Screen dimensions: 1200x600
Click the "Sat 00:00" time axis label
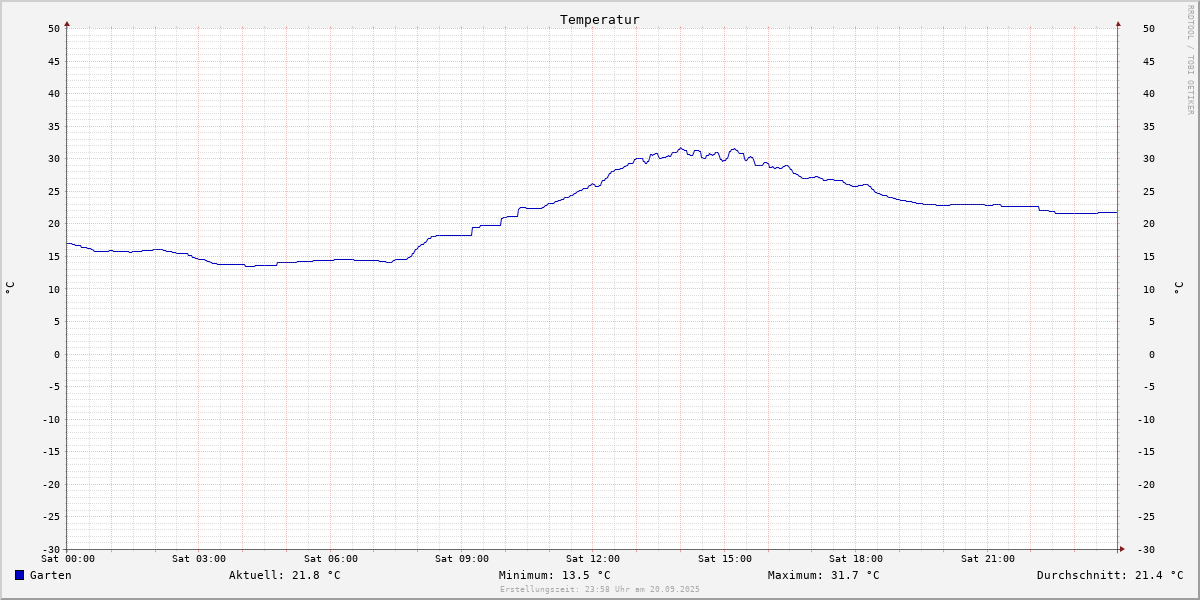click(x=68, y=559)
